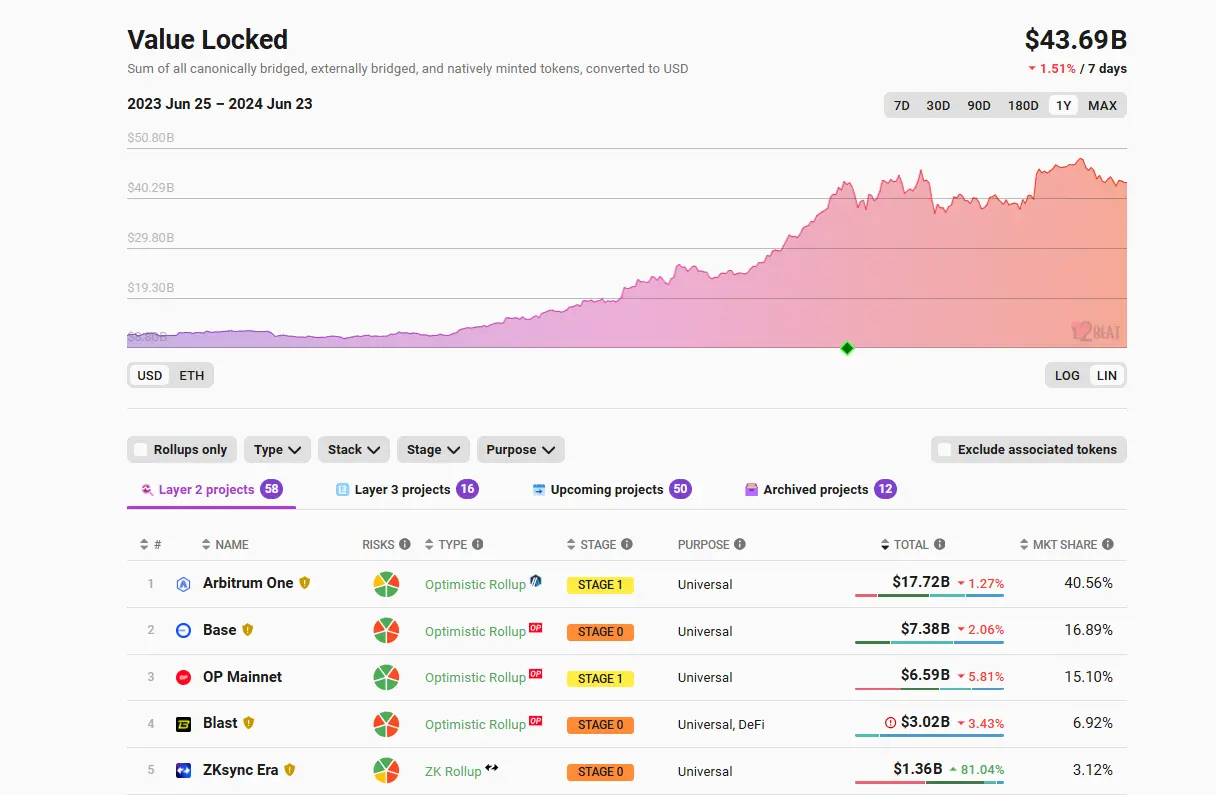Click the info icon next to MKT SHARE

tap(1107, 545)
